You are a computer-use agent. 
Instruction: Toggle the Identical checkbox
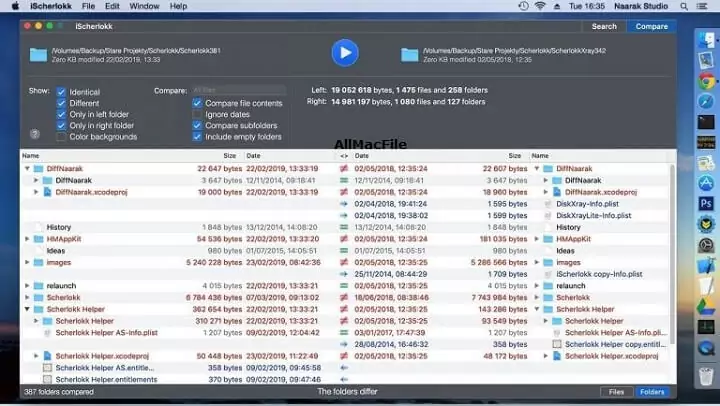pos(61,92)
